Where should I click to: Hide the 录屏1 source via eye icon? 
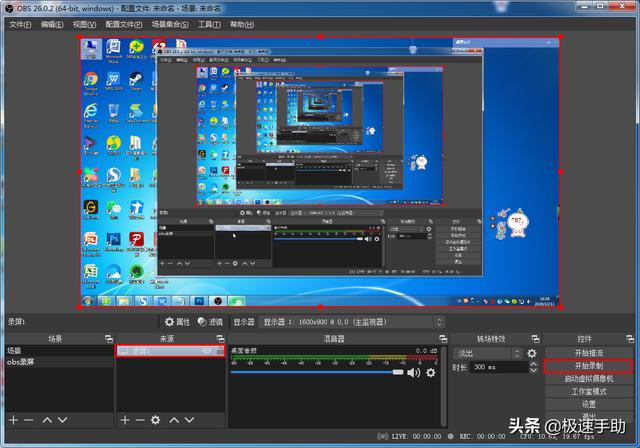coord(206,351)
